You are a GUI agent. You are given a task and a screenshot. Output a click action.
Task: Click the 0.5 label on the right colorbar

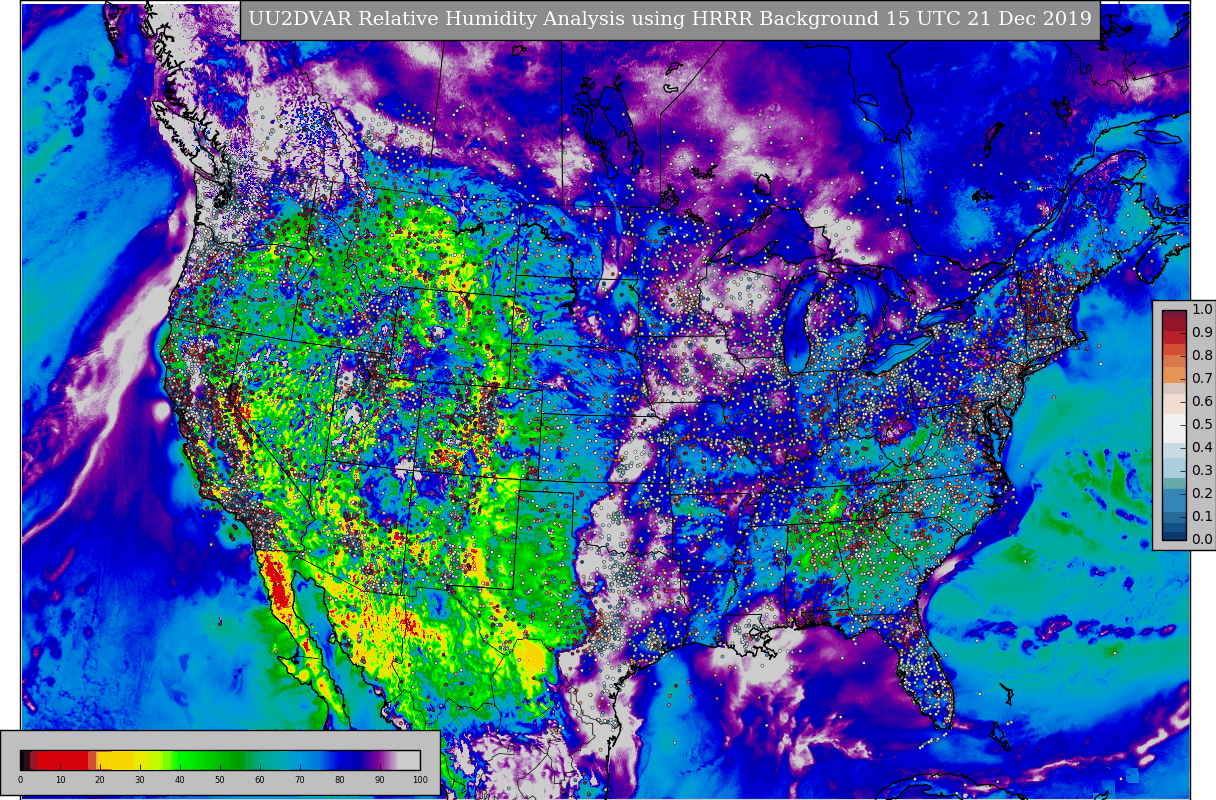pyautogui.click(x=1202, y=425)
